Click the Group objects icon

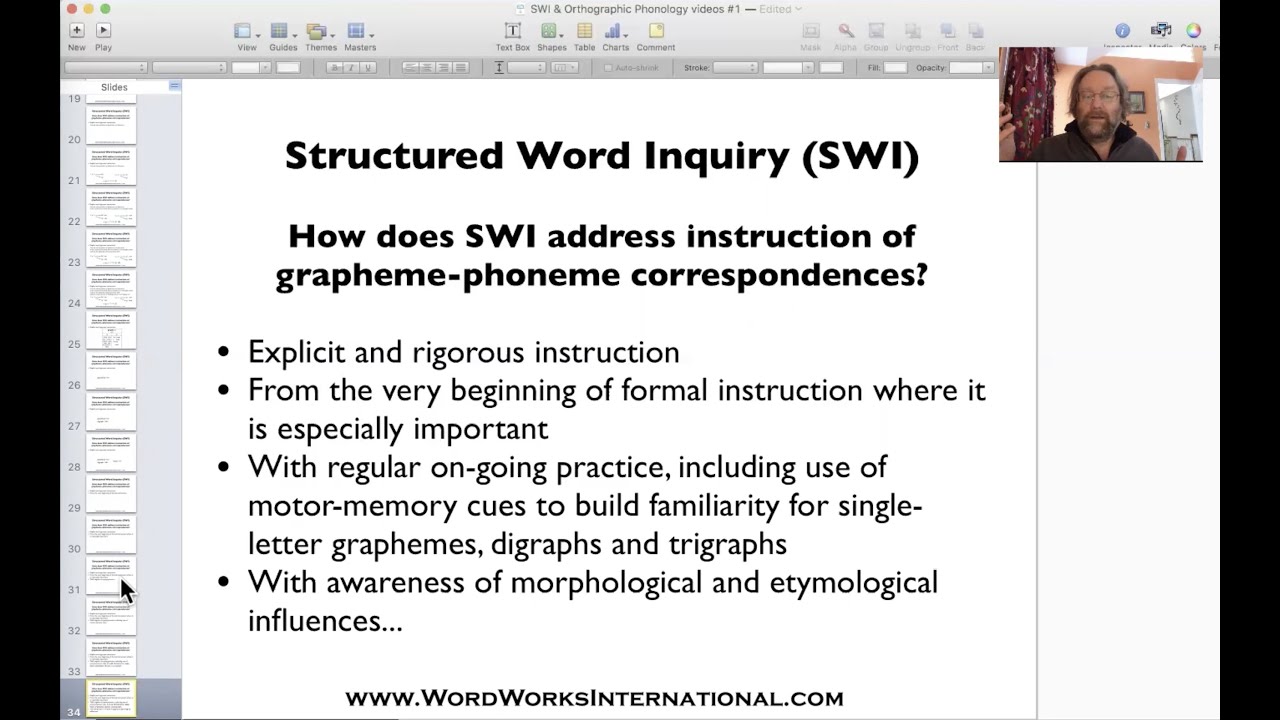click(876, 37)
